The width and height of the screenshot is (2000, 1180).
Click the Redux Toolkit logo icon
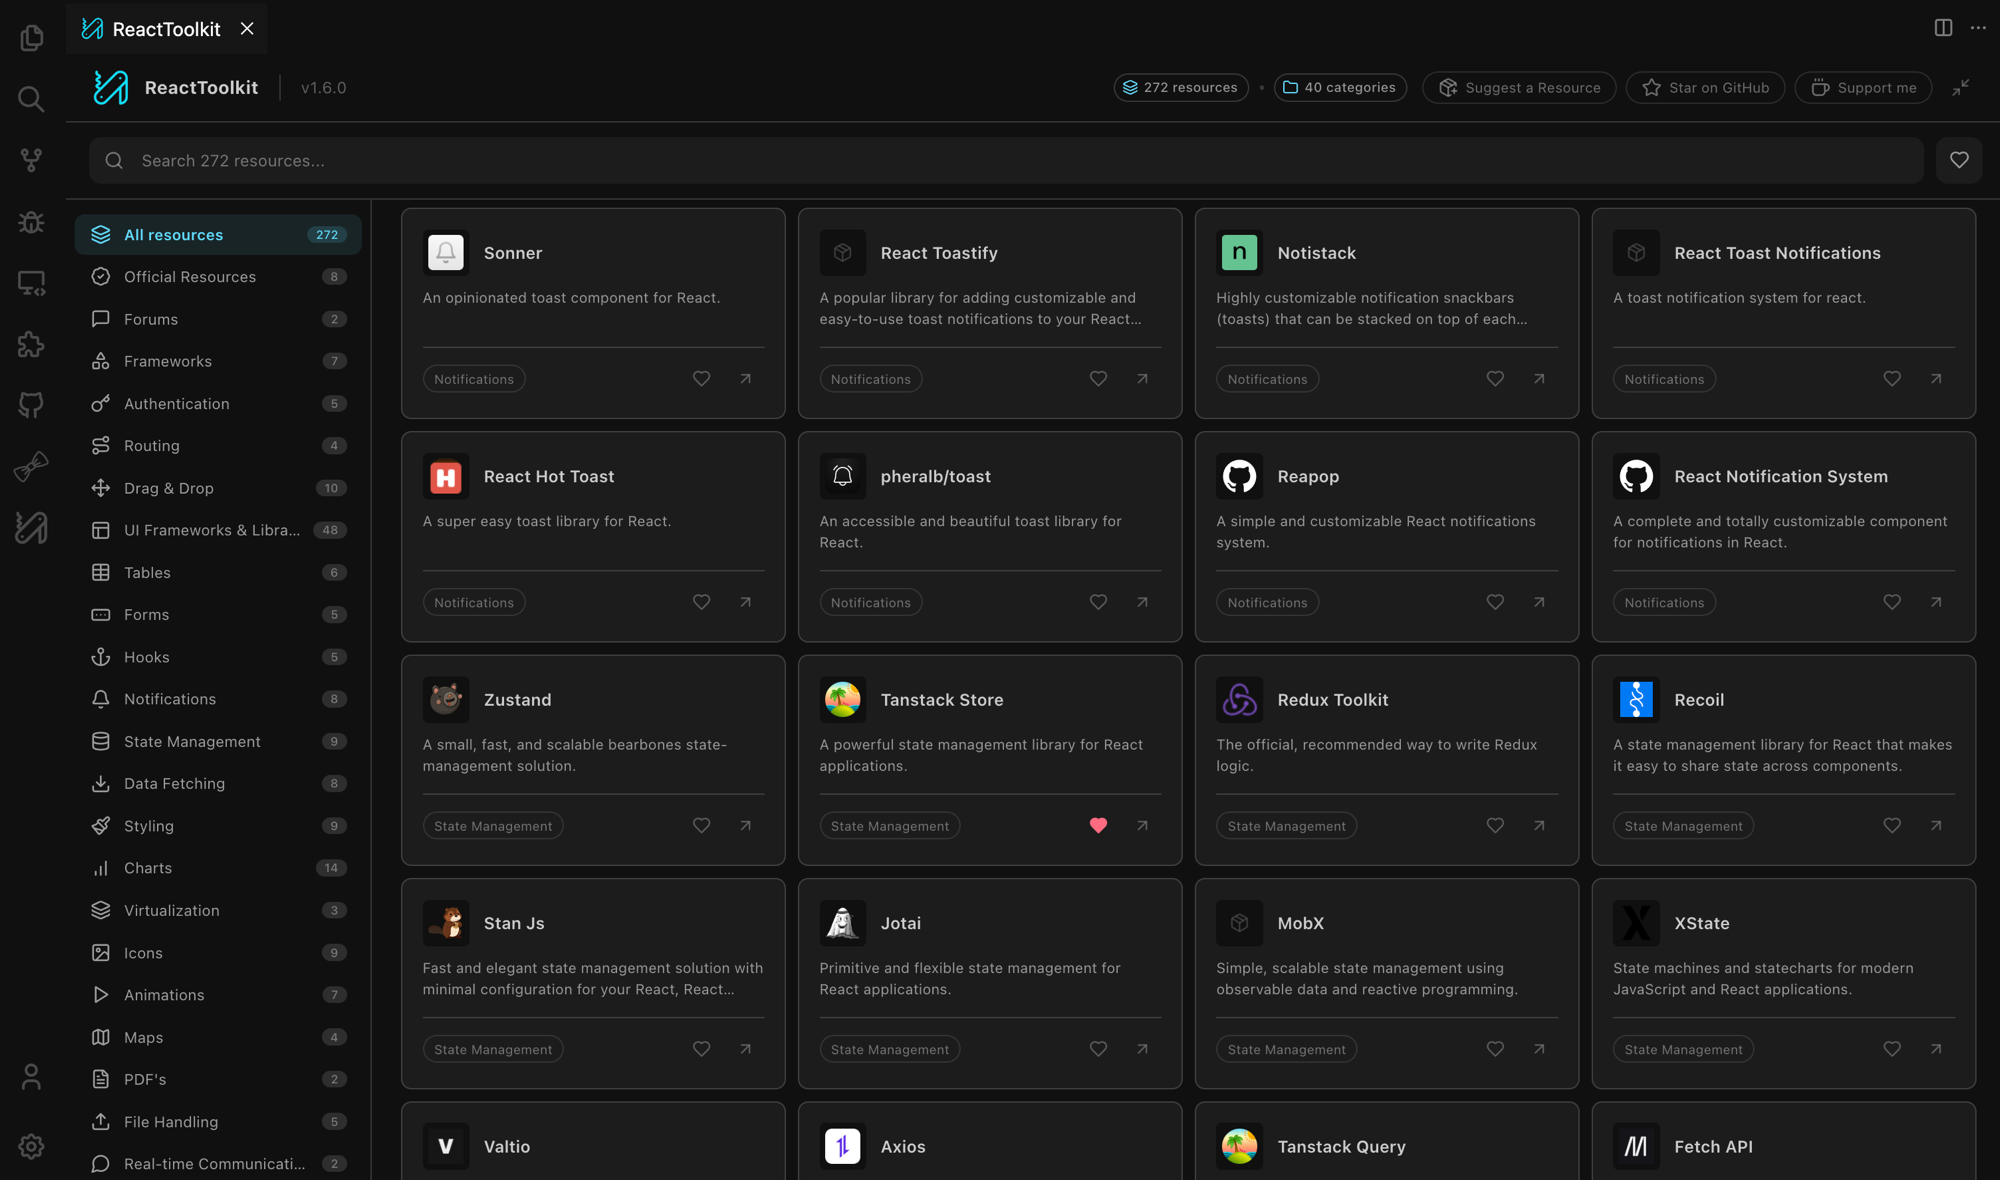pos(1239,700)
